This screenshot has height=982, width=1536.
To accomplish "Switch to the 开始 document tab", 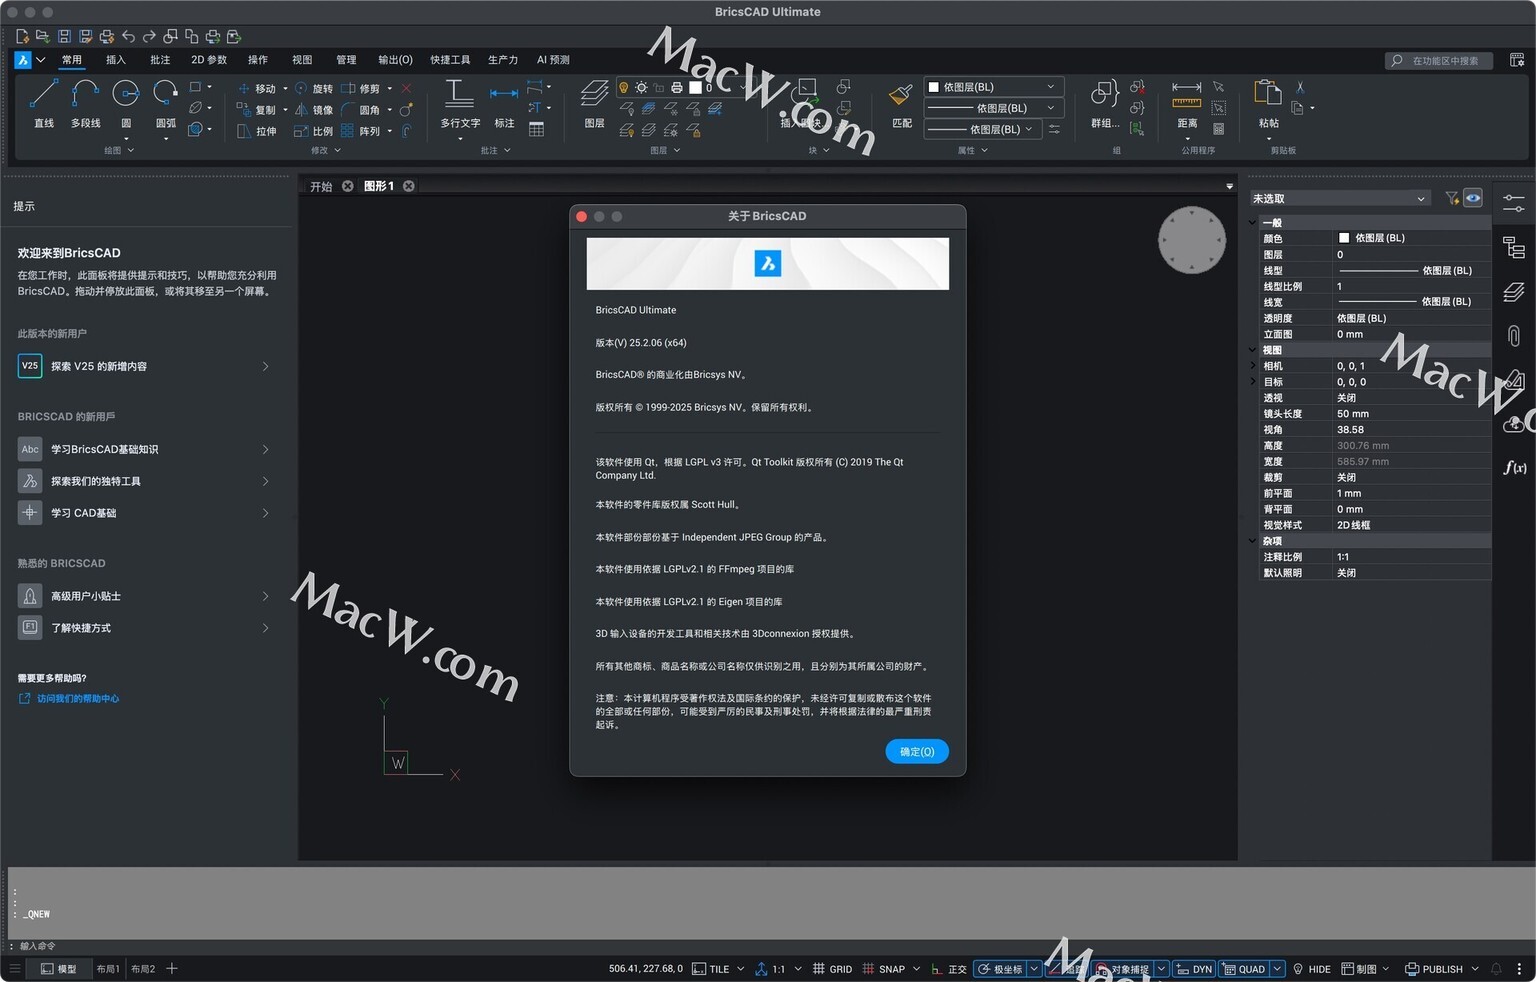I will tap(321, 186).
